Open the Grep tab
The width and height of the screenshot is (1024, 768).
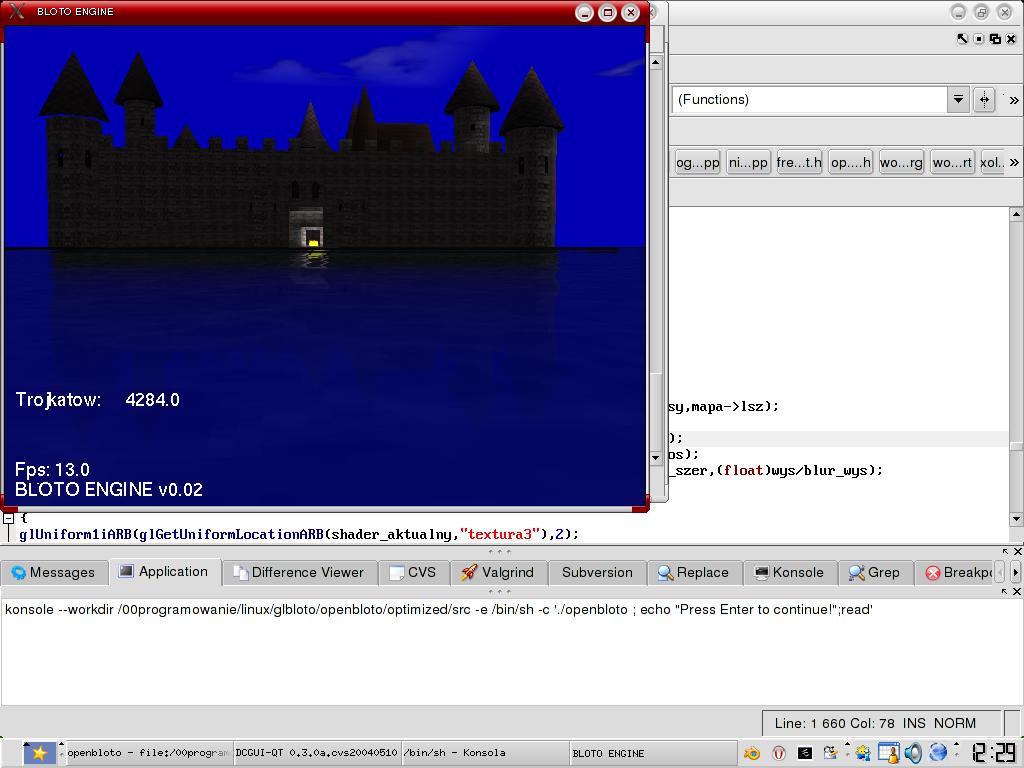tap(874, 573)
